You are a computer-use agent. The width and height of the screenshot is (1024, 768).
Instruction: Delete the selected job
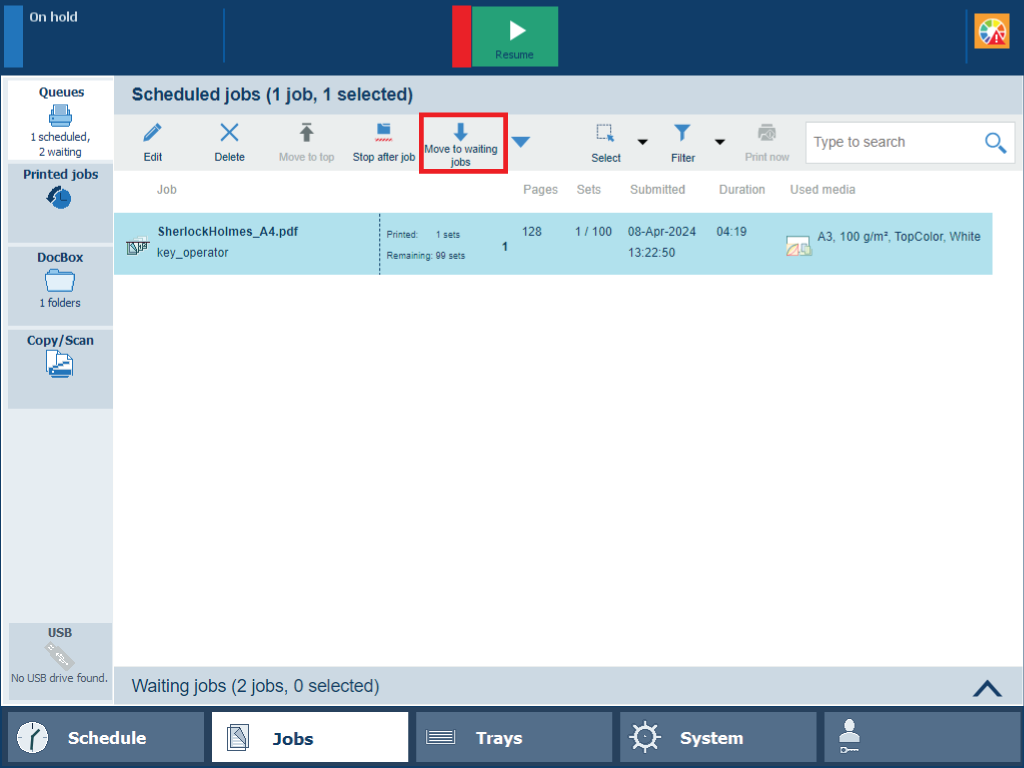[x=229, y=133]
